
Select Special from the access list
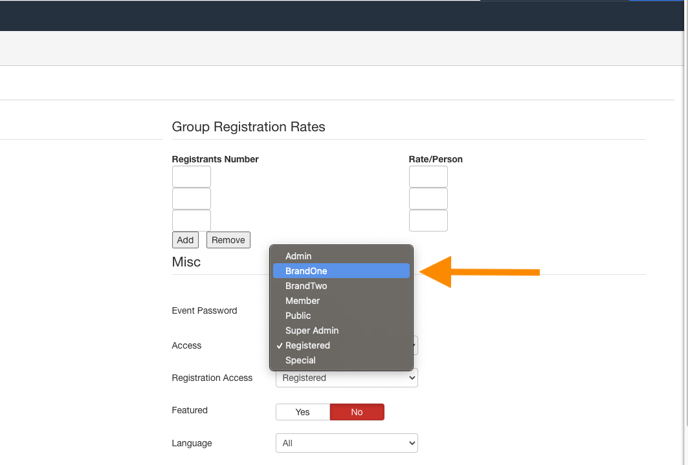click(341, 360)
